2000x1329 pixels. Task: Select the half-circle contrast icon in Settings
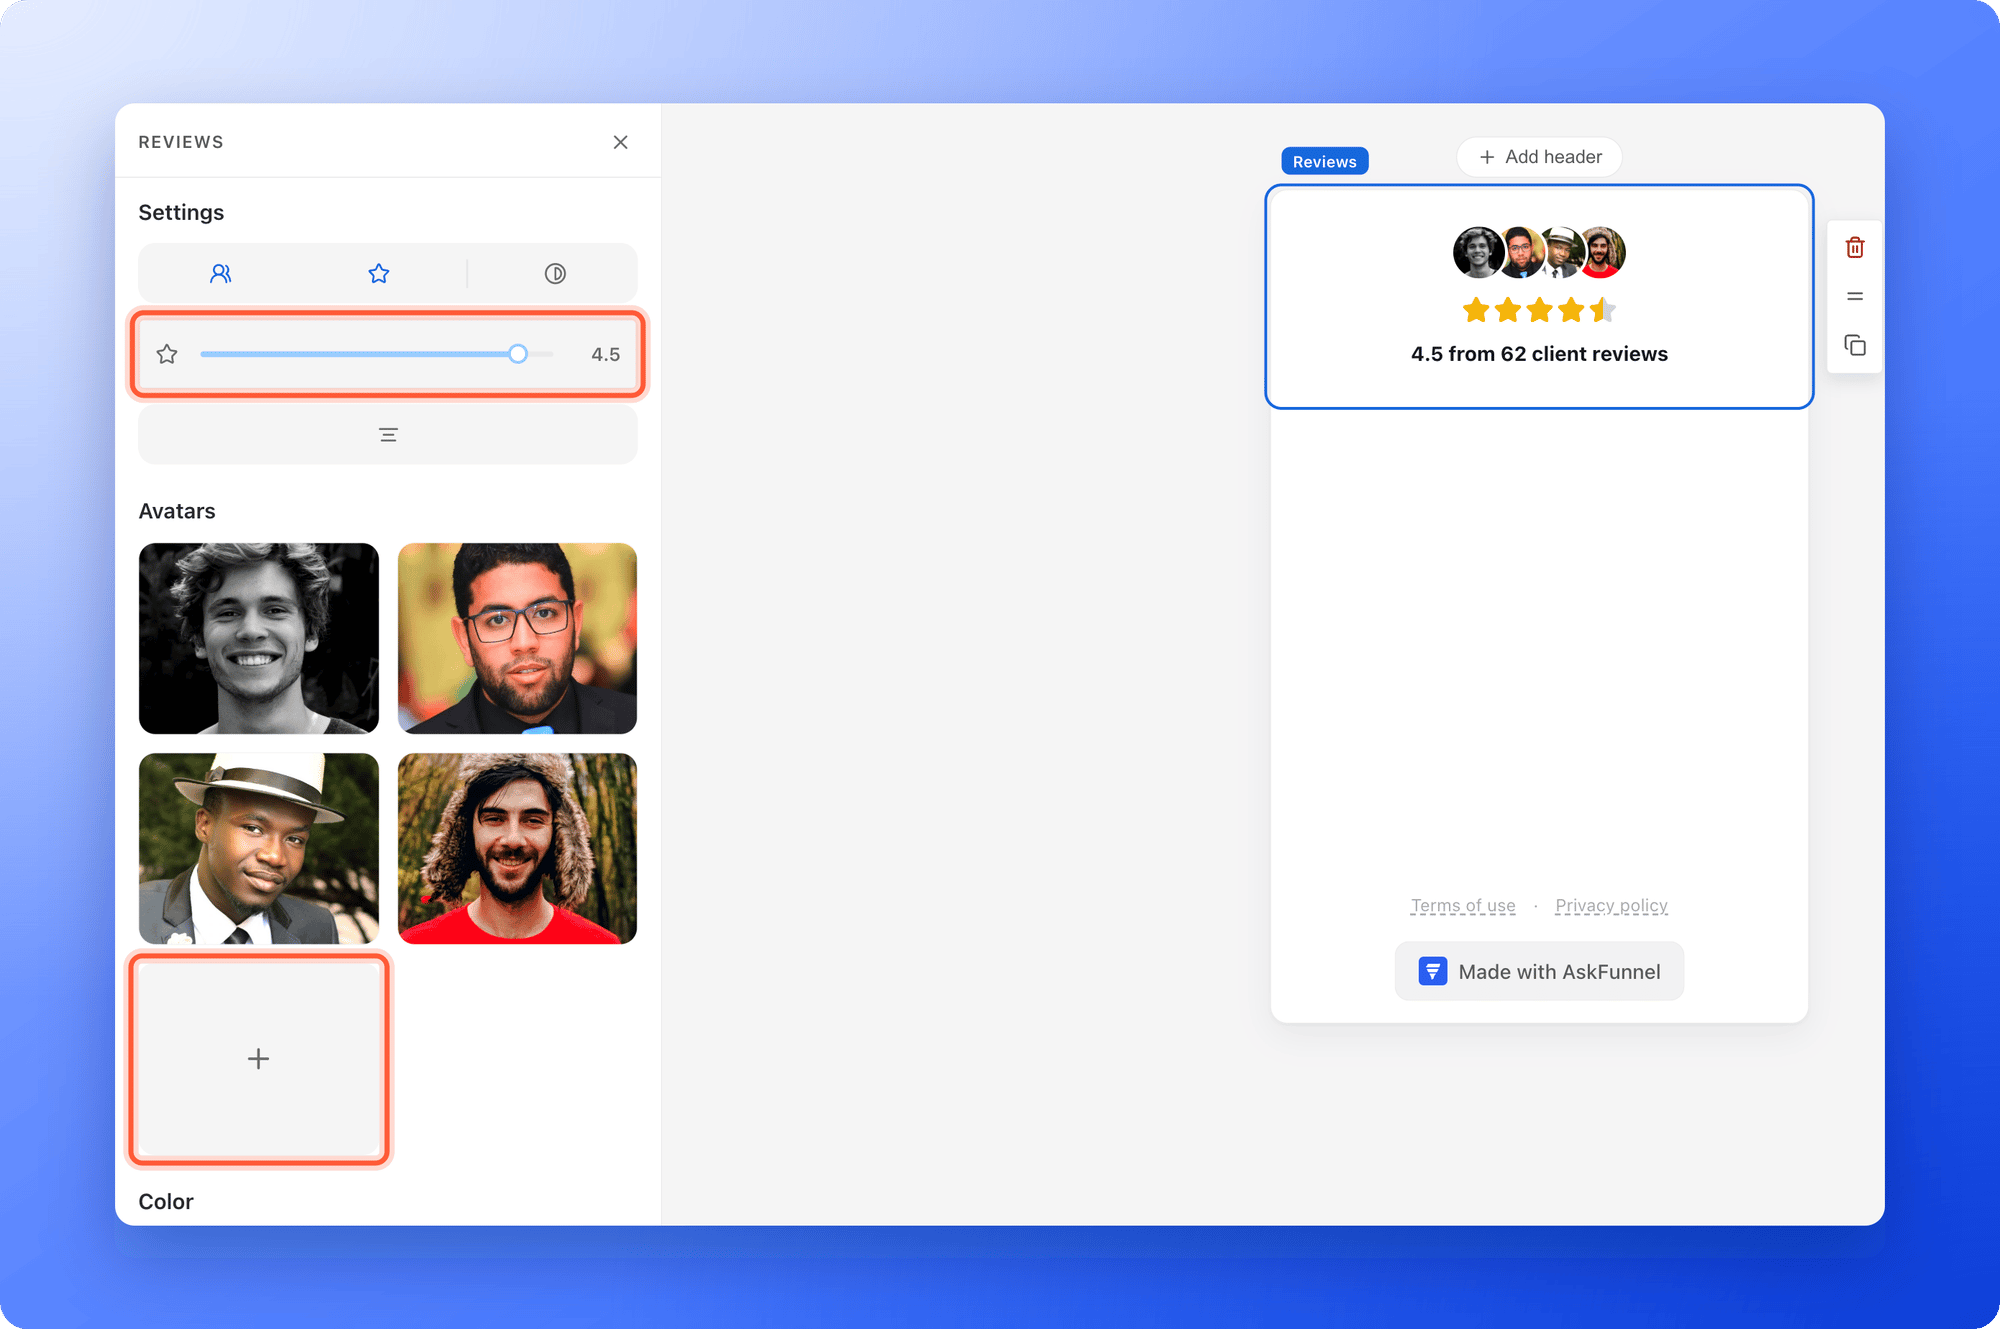(x=555, y=274)
